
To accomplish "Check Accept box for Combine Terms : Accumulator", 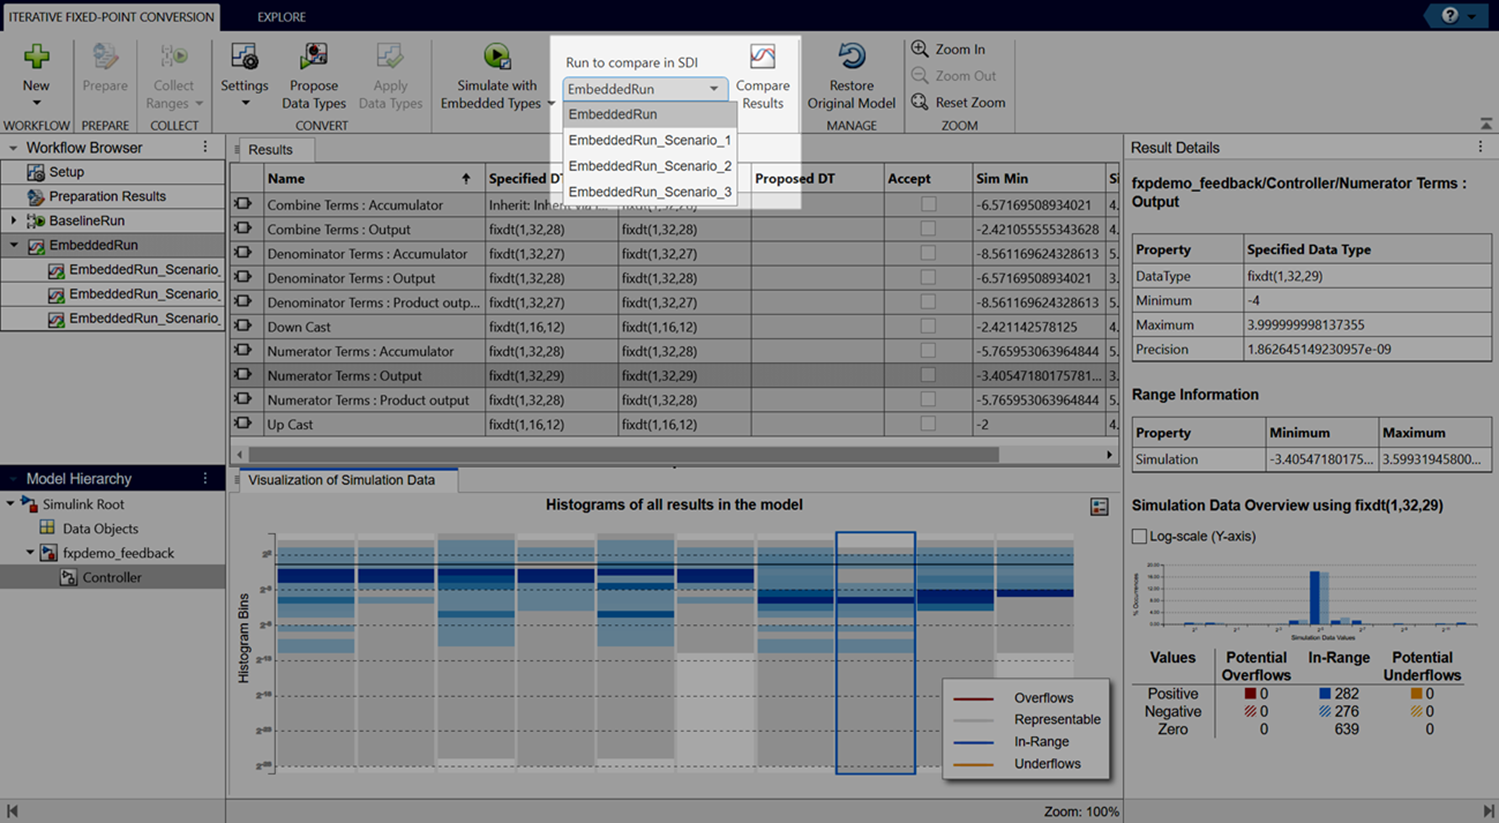I will click(928, 205).
